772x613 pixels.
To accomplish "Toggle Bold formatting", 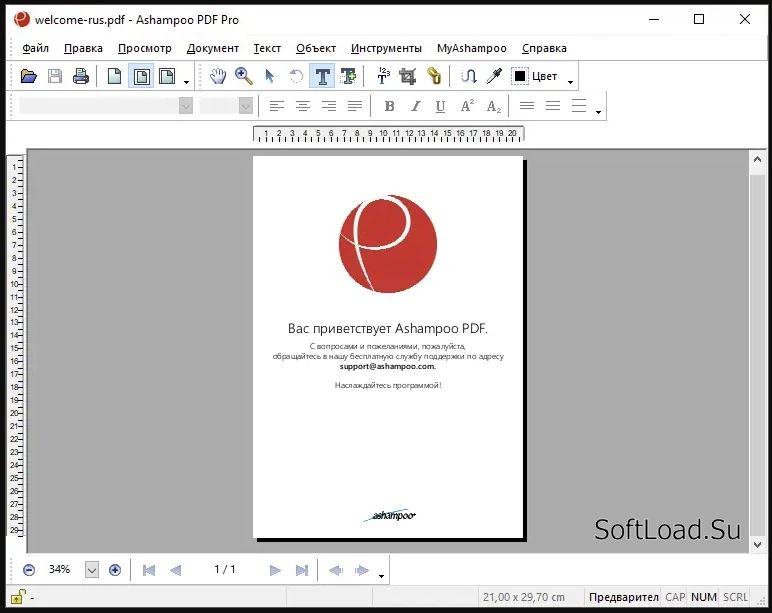I will click(x=389, y=106).
